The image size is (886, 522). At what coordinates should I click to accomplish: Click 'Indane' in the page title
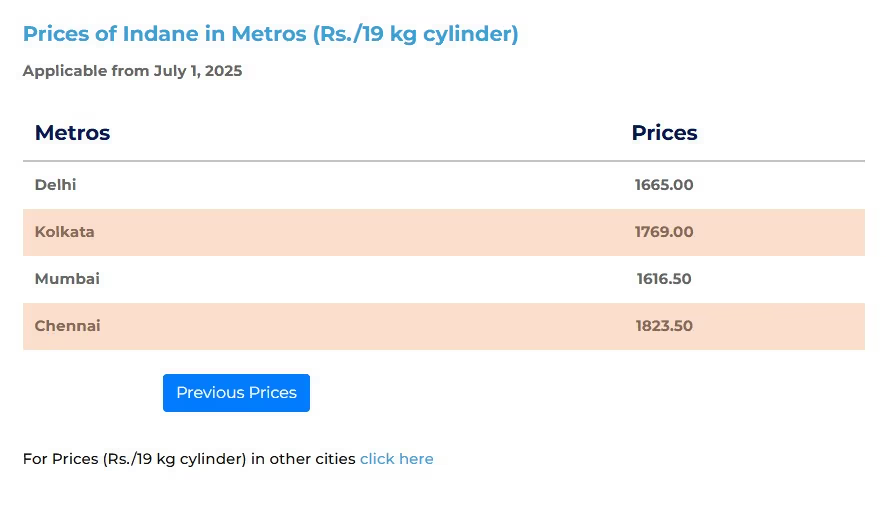(160, 34)
